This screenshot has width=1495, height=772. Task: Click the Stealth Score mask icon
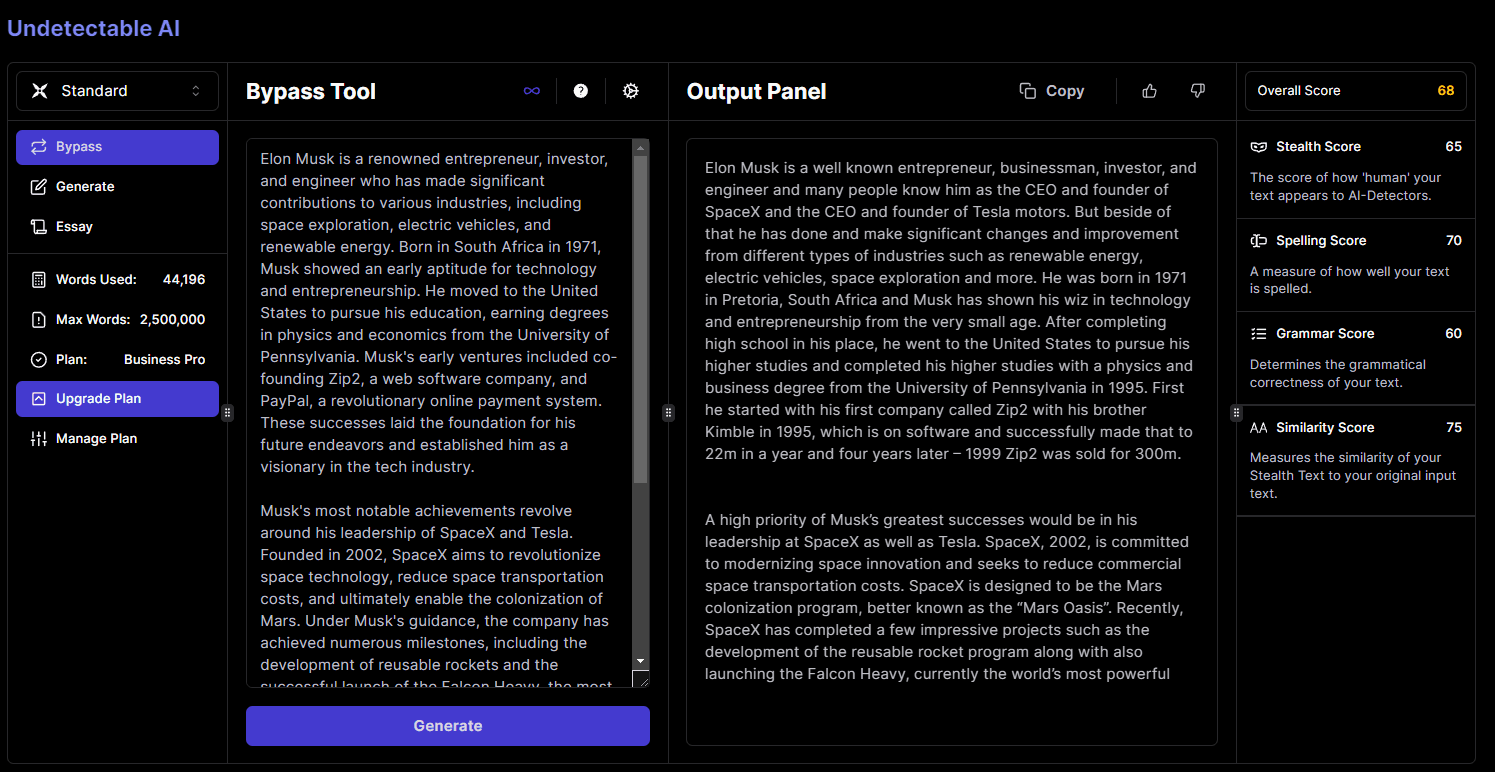tap(1259, 147)
